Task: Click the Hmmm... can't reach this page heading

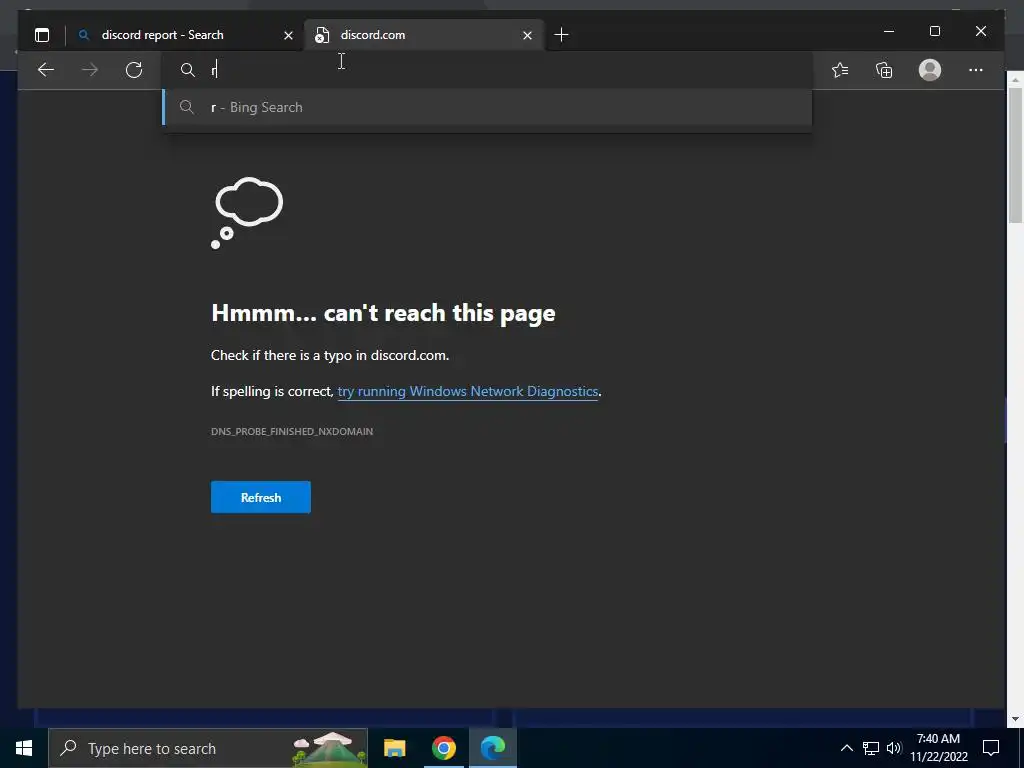Action: [383, 313]
